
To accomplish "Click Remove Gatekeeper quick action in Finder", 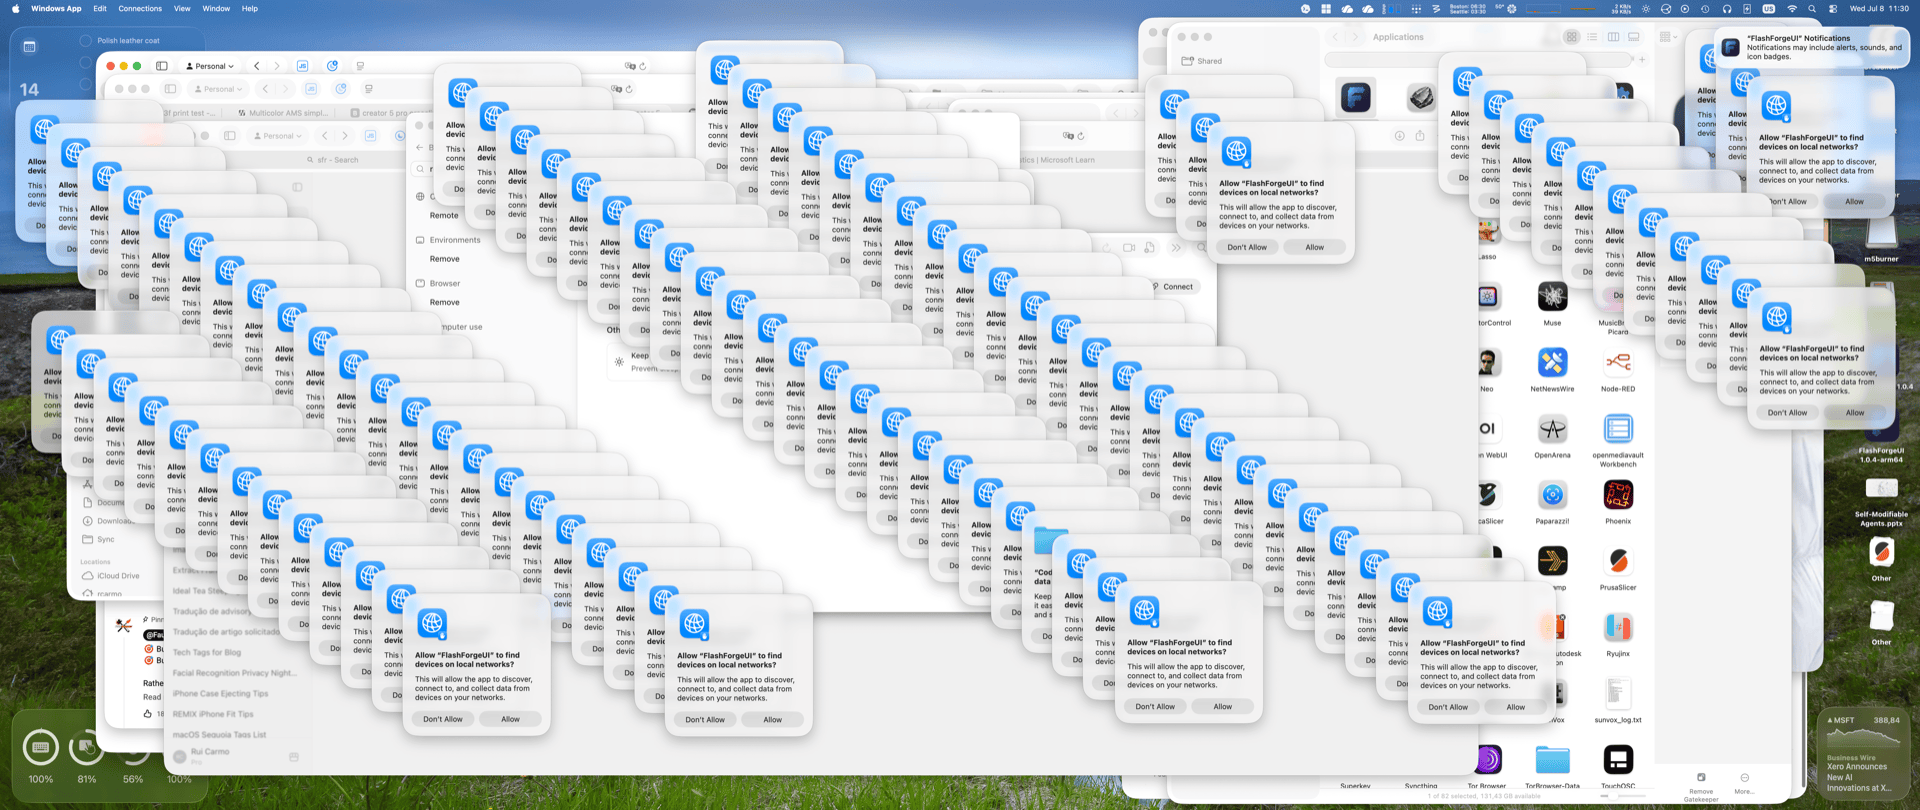I will pyautogui.click(x=1701, y=786).
